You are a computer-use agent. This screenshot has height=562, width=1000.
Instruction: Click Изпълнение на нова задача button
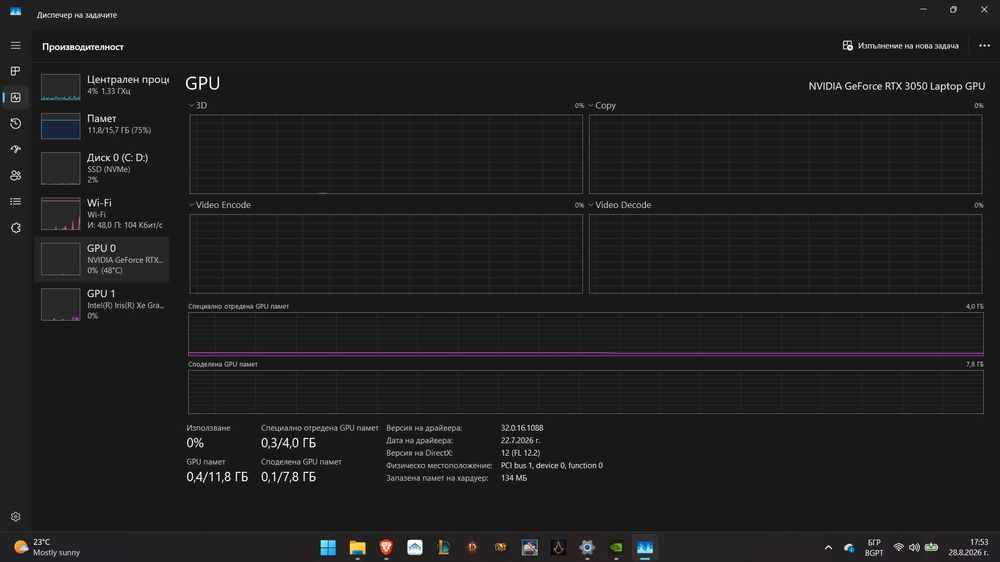(901, 46)
